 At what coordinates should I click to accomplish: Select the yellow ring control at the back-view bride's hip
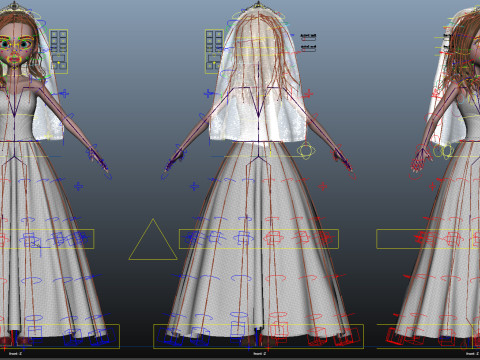coord(306,150)
